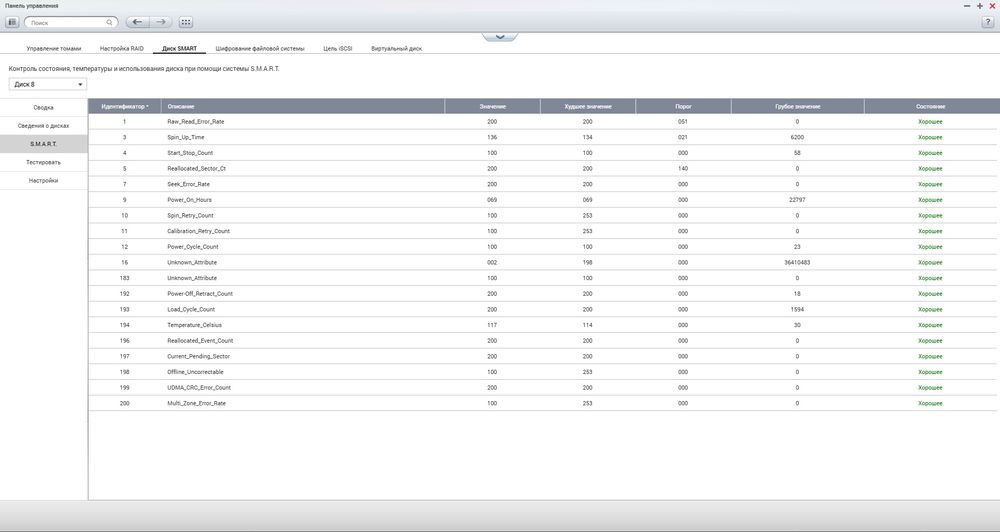The width and height of the screenshot is (1000, 532).
Task: Click identifier 183 in the table
Action: pos(124,278)
